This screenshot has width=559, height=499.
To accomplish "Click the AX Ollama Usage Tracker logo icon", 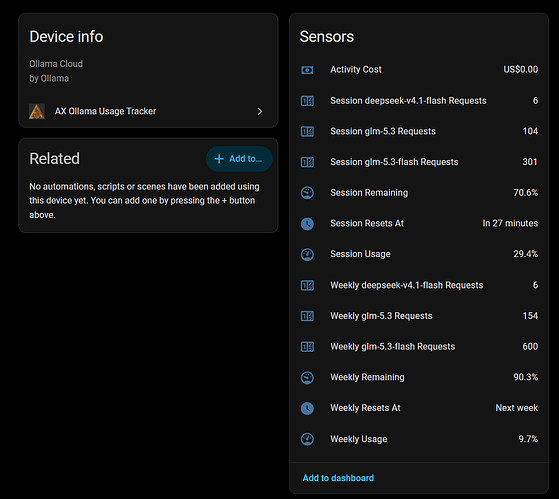I will [x=37, y=112].
